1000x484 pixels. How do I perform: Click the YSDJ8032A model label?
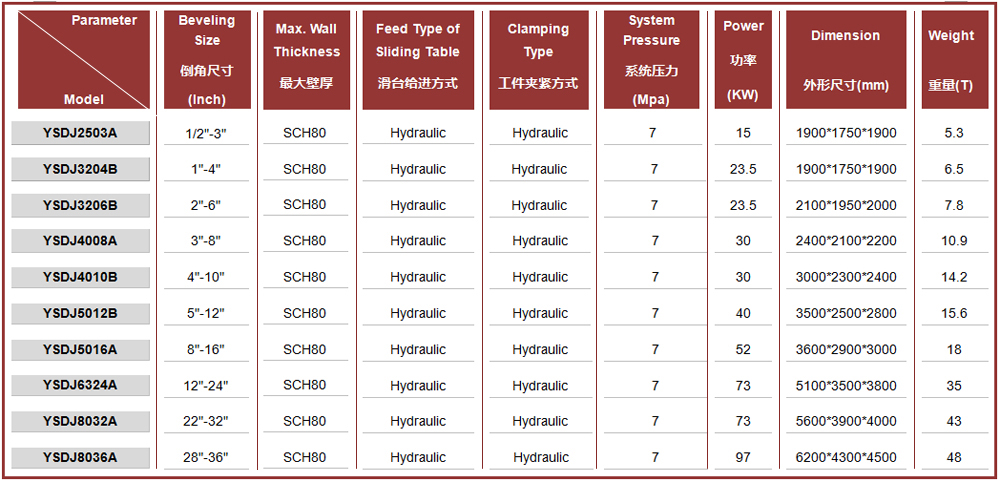click(80, 422)
